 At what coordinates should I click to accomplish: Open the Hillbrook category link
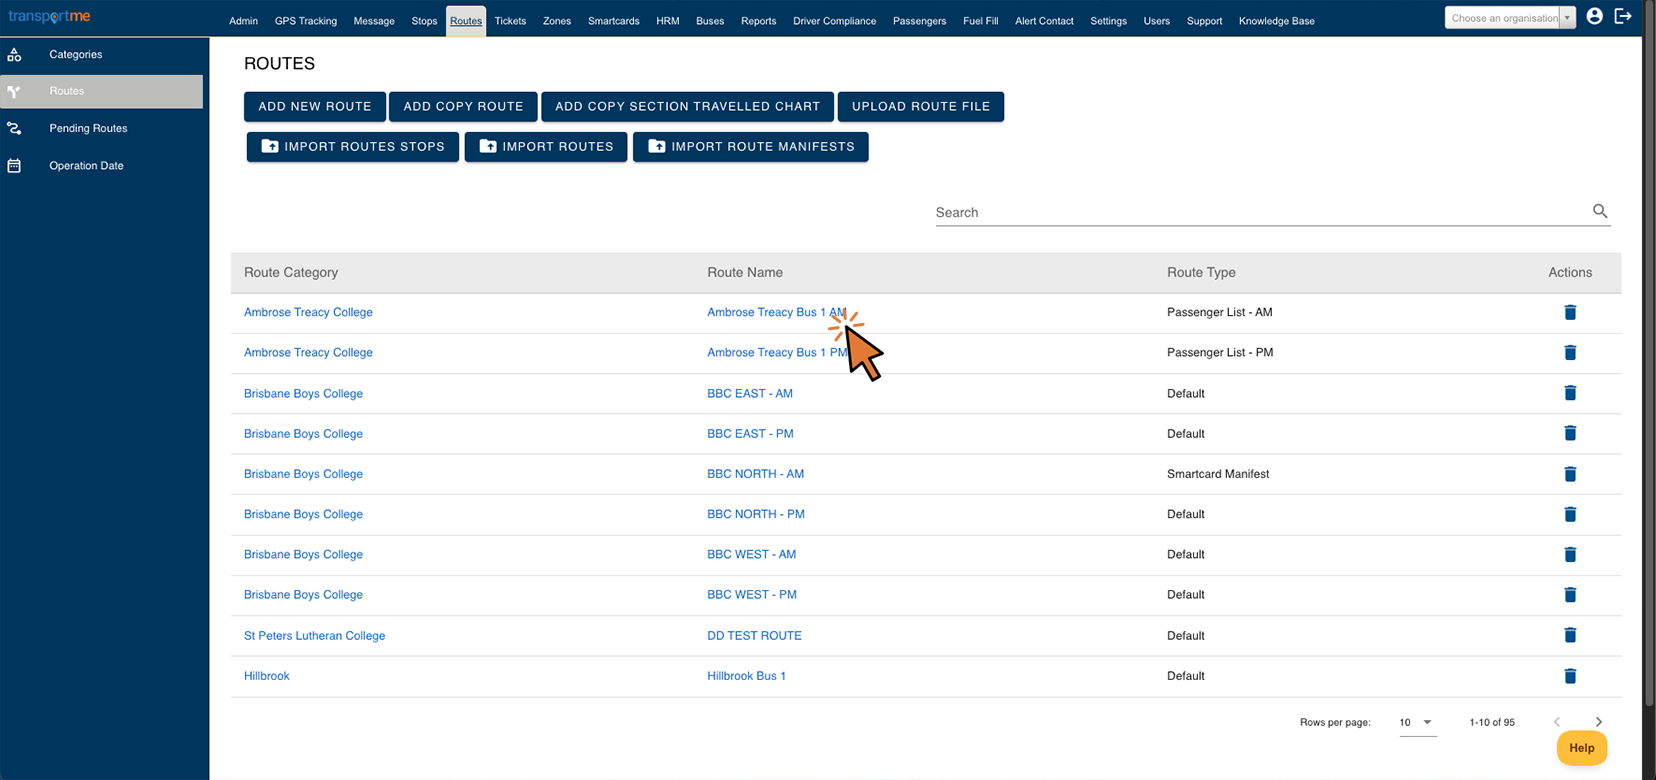[x=266, y=676]
